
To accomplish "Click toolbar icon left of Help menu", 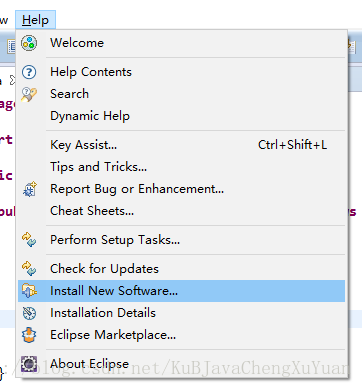I will point(11,46).
